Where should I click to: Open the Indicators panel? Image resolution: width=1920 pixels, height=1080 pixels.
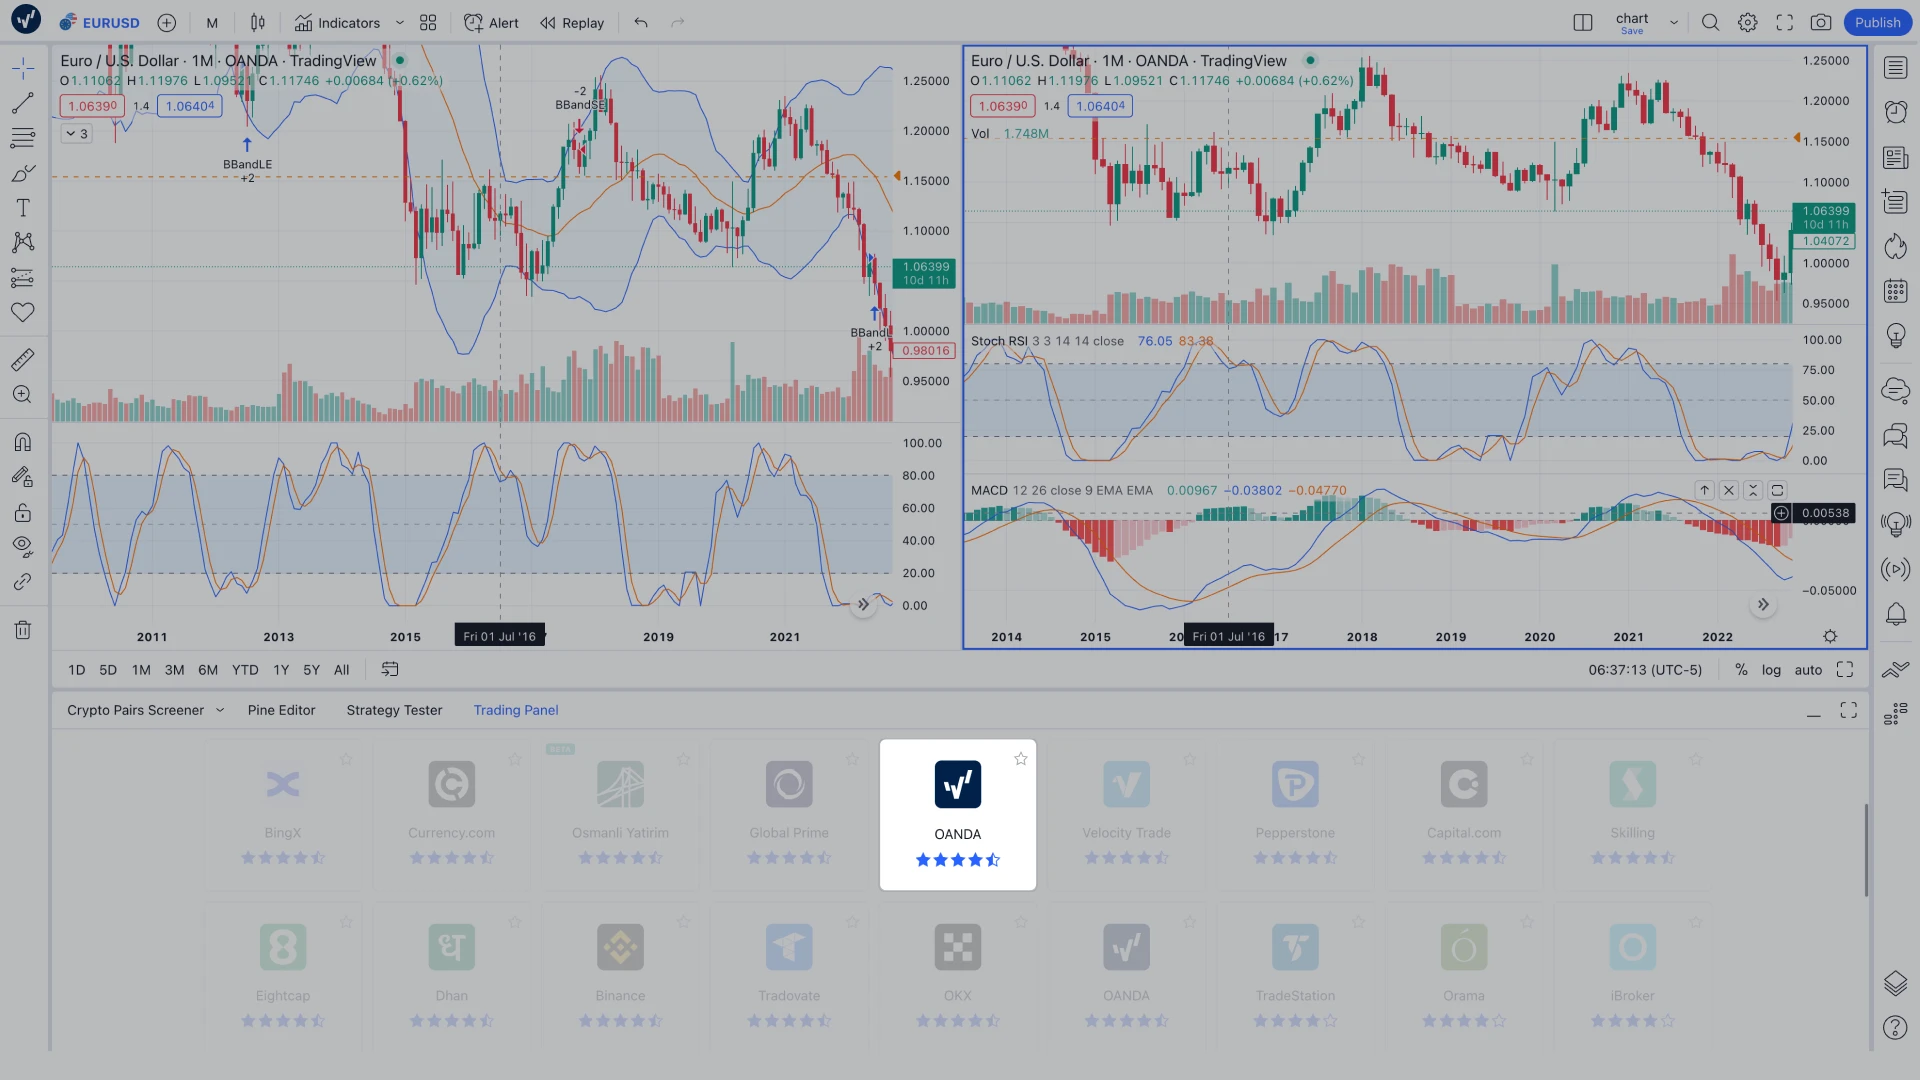(335, 22)
